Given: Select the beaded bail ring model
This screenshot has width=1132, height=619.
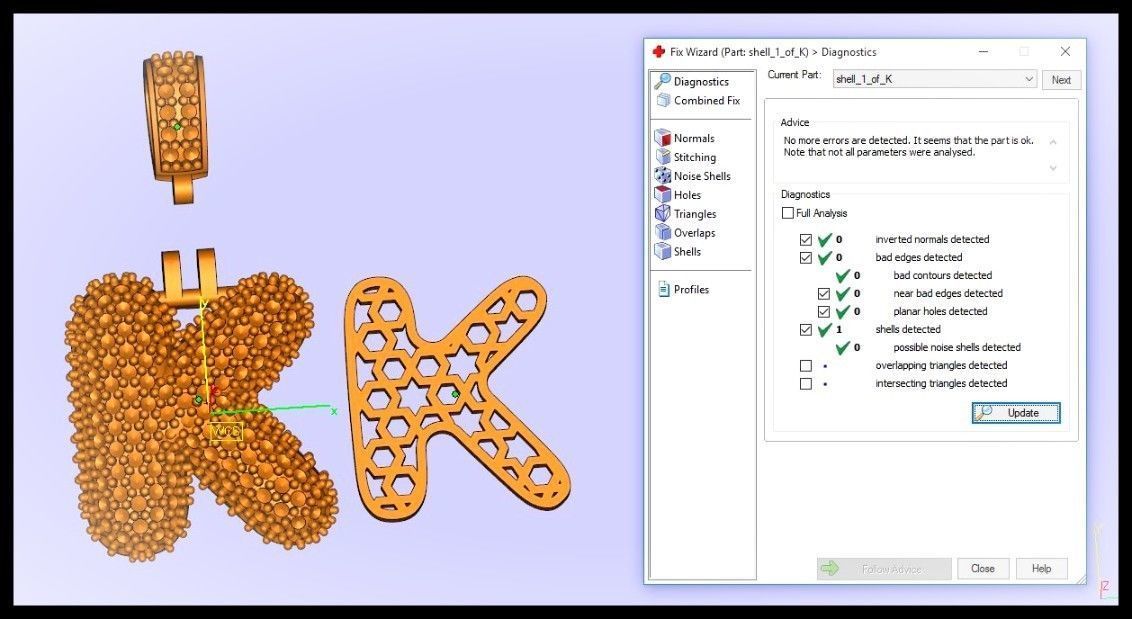Looking at the screenshot, I should coord(176,126).
